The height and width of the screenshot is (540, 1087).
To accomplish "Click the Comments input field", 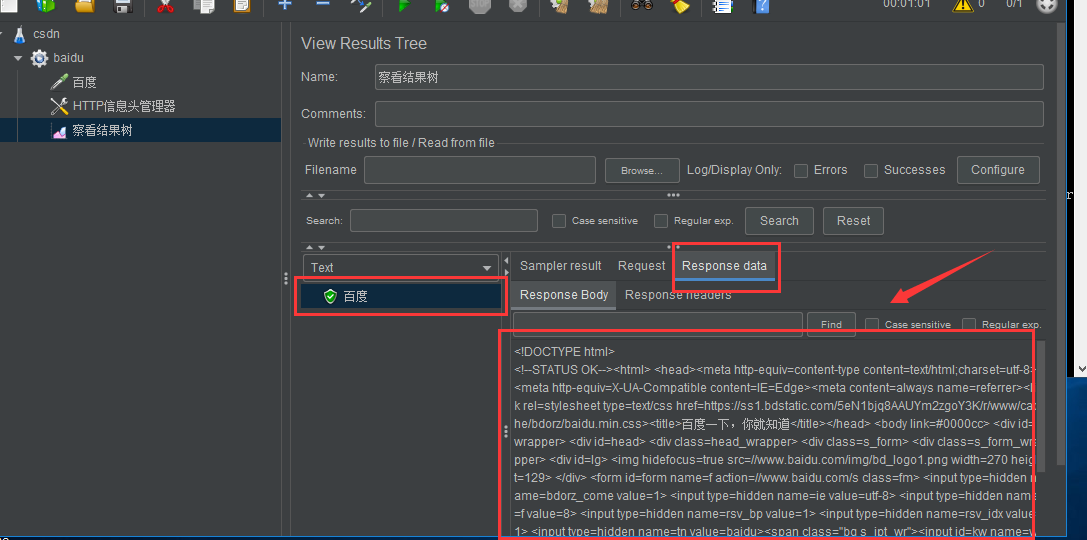I will (709, 114).
